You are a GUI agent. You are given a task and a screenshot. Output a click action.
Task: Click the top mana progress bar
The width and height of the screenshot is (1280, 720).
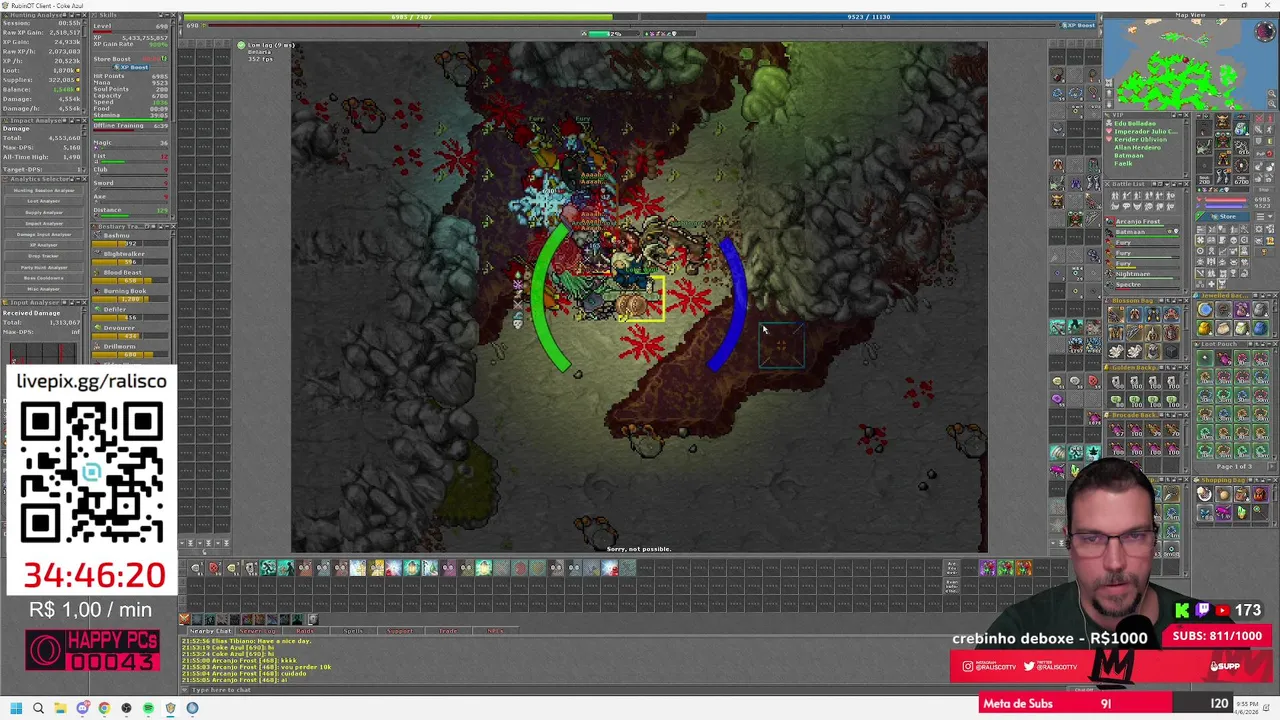pyautogui.click(x=868, y=17)
